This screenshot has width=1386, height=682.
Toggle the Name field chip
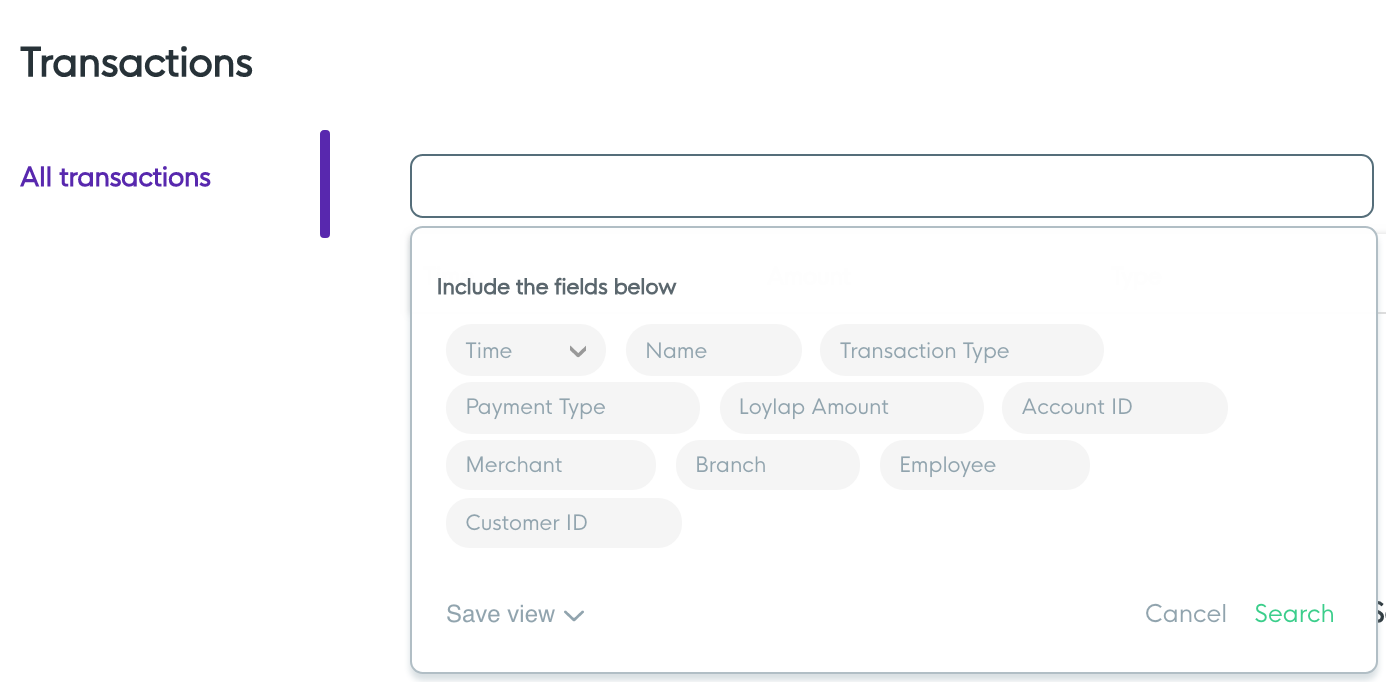coord(713,350)
